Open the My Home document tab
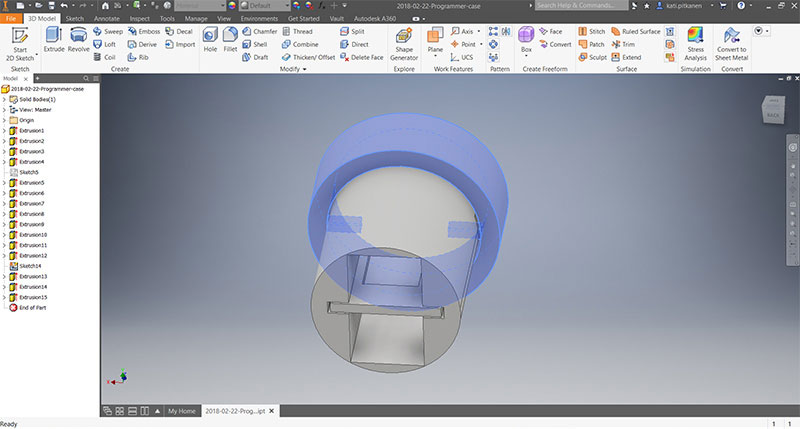Viewport: 800px width, 429px height. coord(182,411)
